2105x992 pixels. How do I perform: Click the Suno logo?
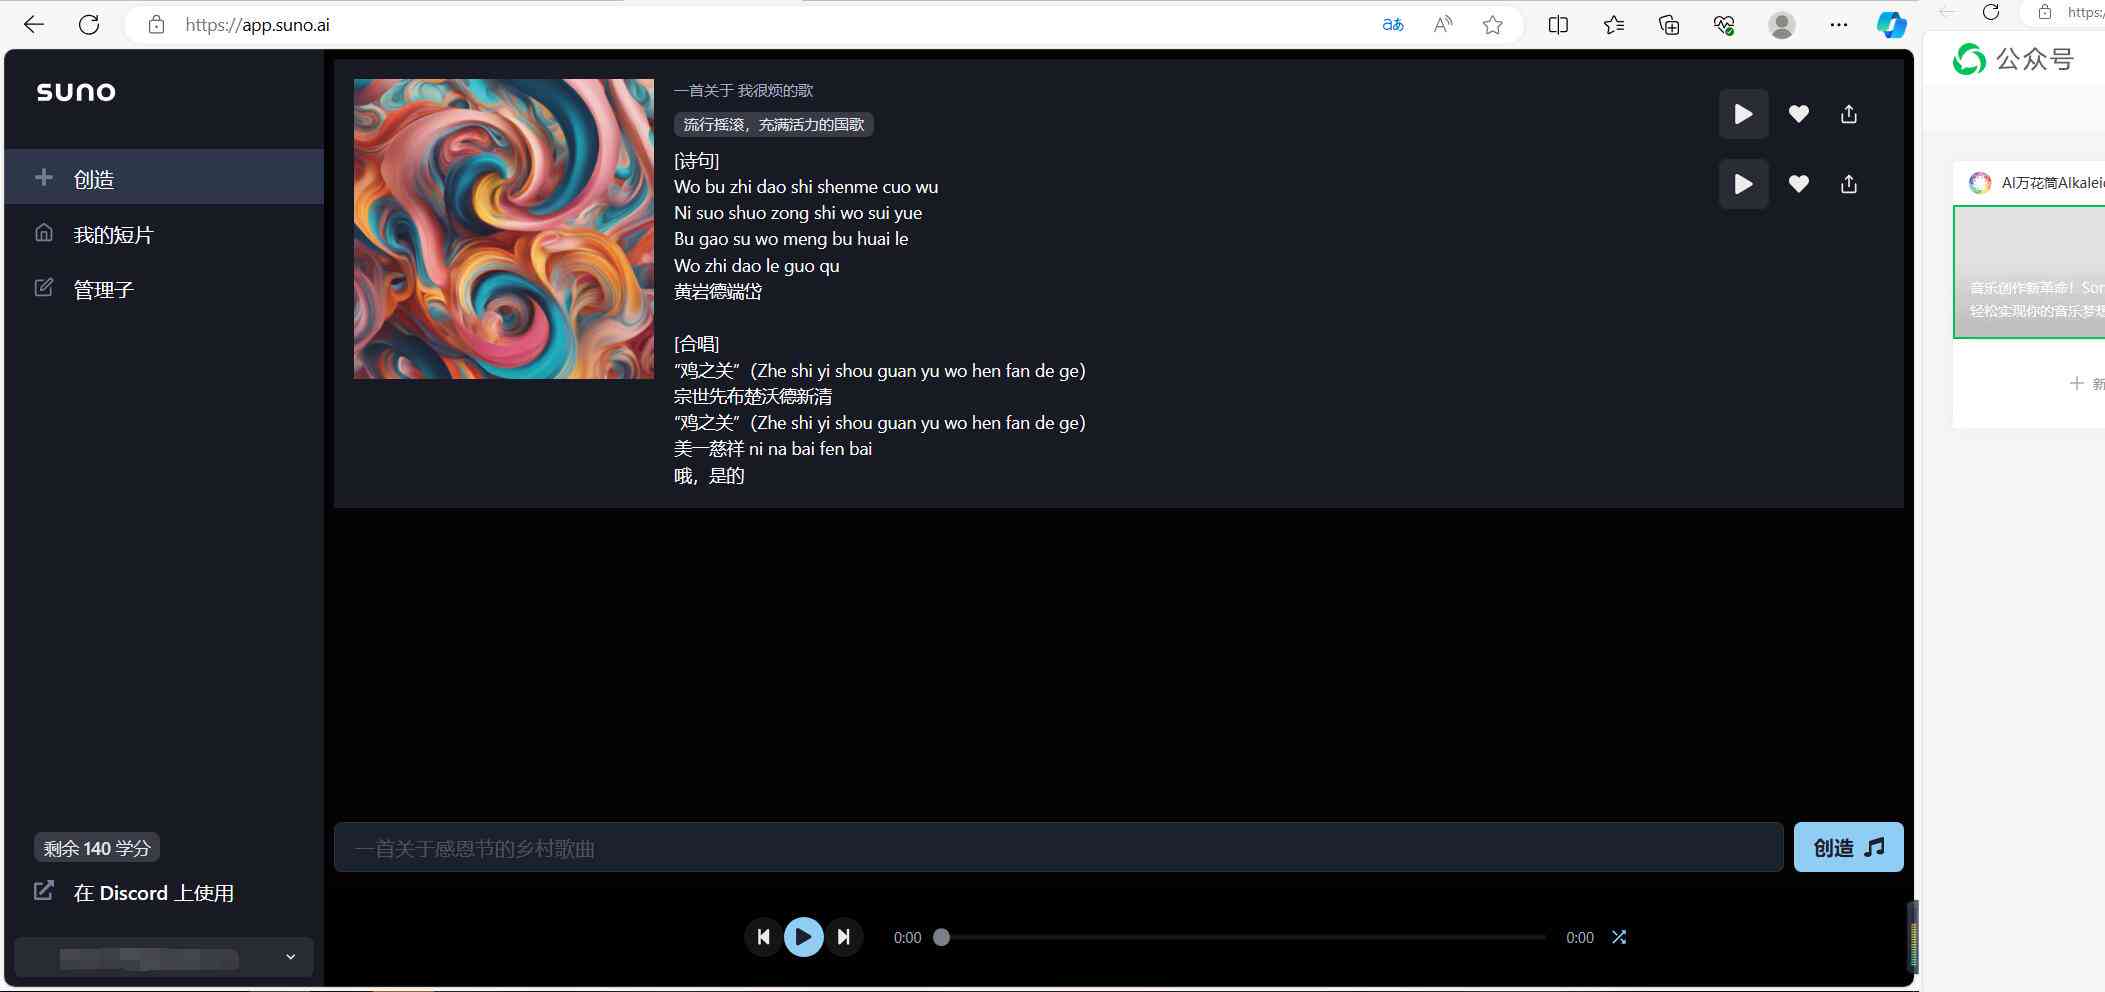tap(76, 92)
